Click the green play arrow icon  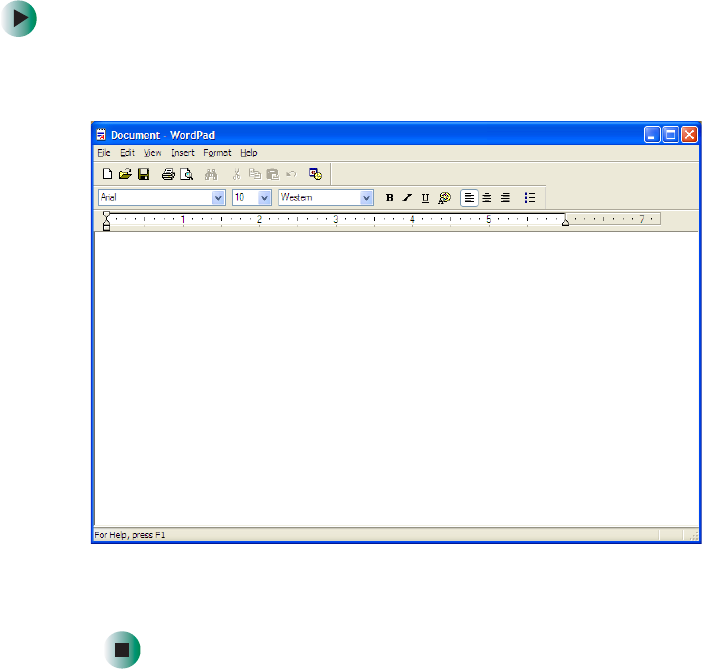(19, 19)
